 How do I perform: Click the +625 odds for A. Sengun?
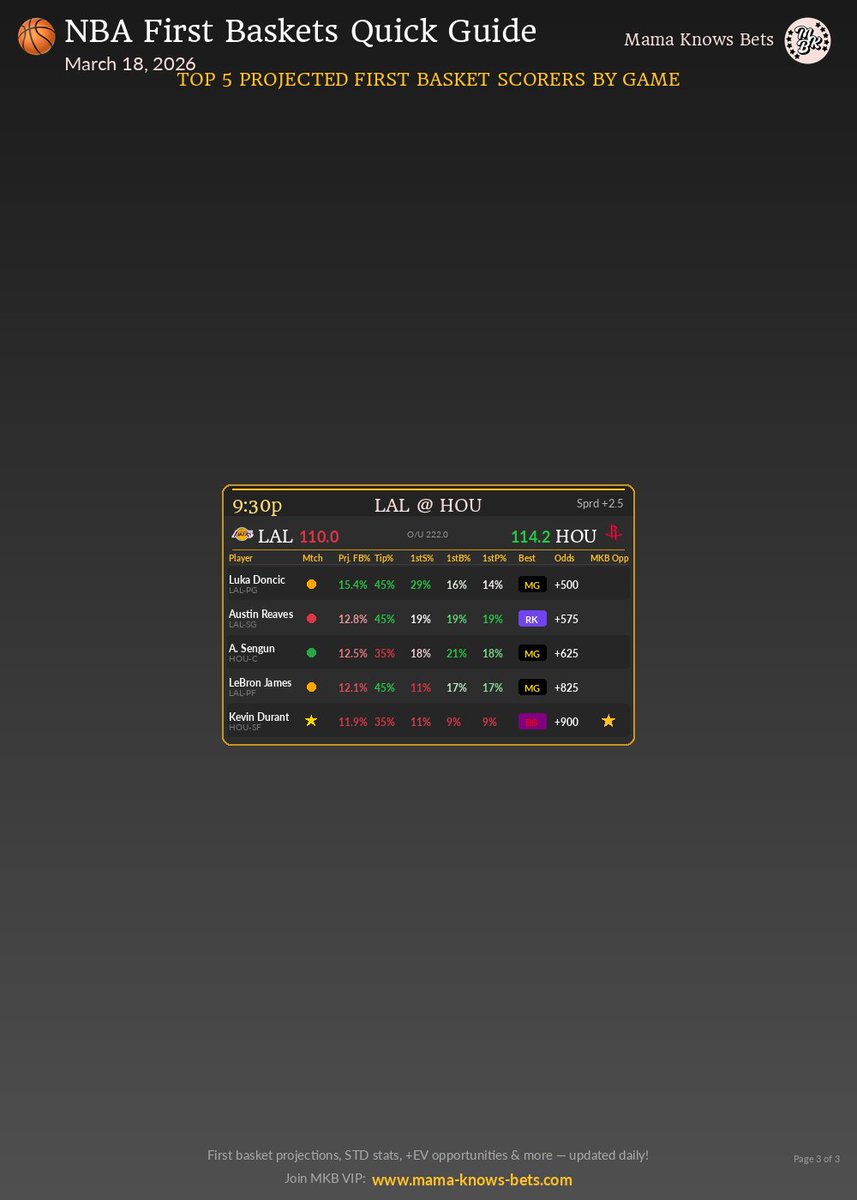click(566, 653)
